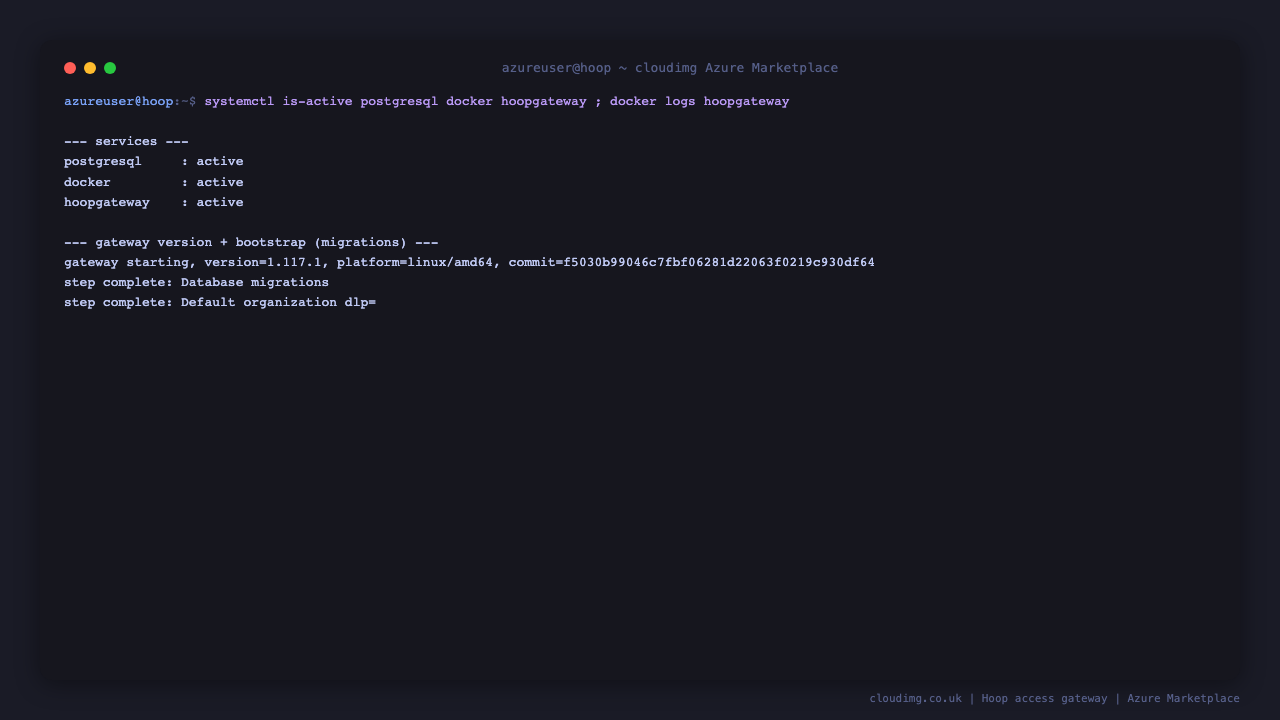The image size is (1280, 720).
Task: Click the 'docker logs hoopgateway' command text
Action: 700,102
